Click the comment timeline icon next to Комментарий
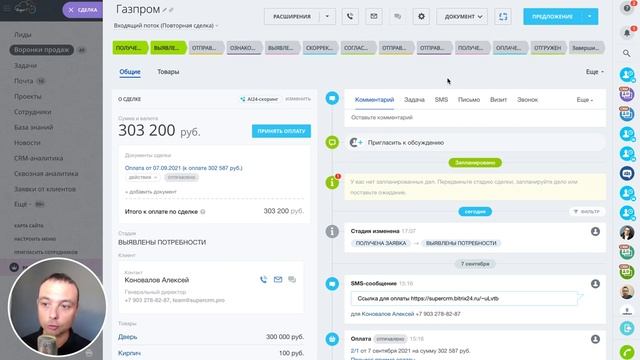The image size is (640, 360). tap(332, 98)
